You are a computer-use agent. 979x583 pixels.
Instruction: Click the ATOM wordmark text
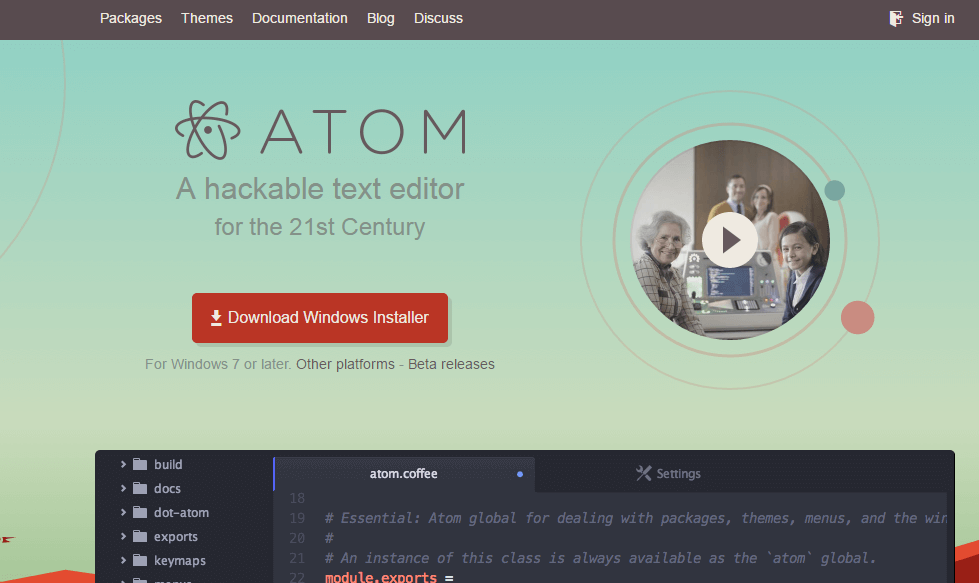tap(363, 131)
